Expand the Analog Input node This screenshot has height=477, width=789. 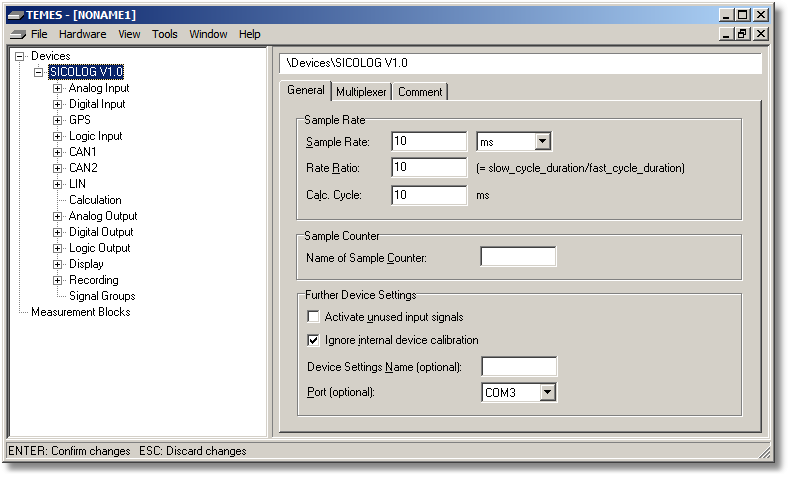pyautogui.click(x=58, y=89)
